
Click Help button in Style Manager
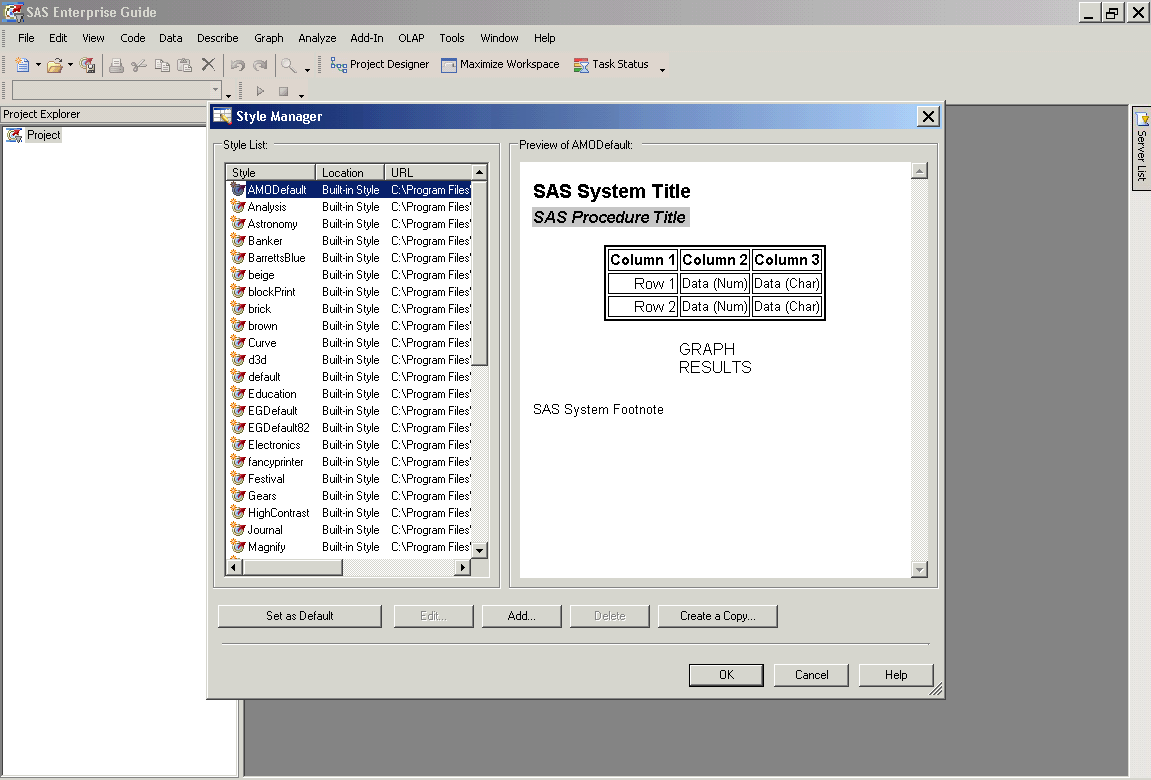click(896, 674)
